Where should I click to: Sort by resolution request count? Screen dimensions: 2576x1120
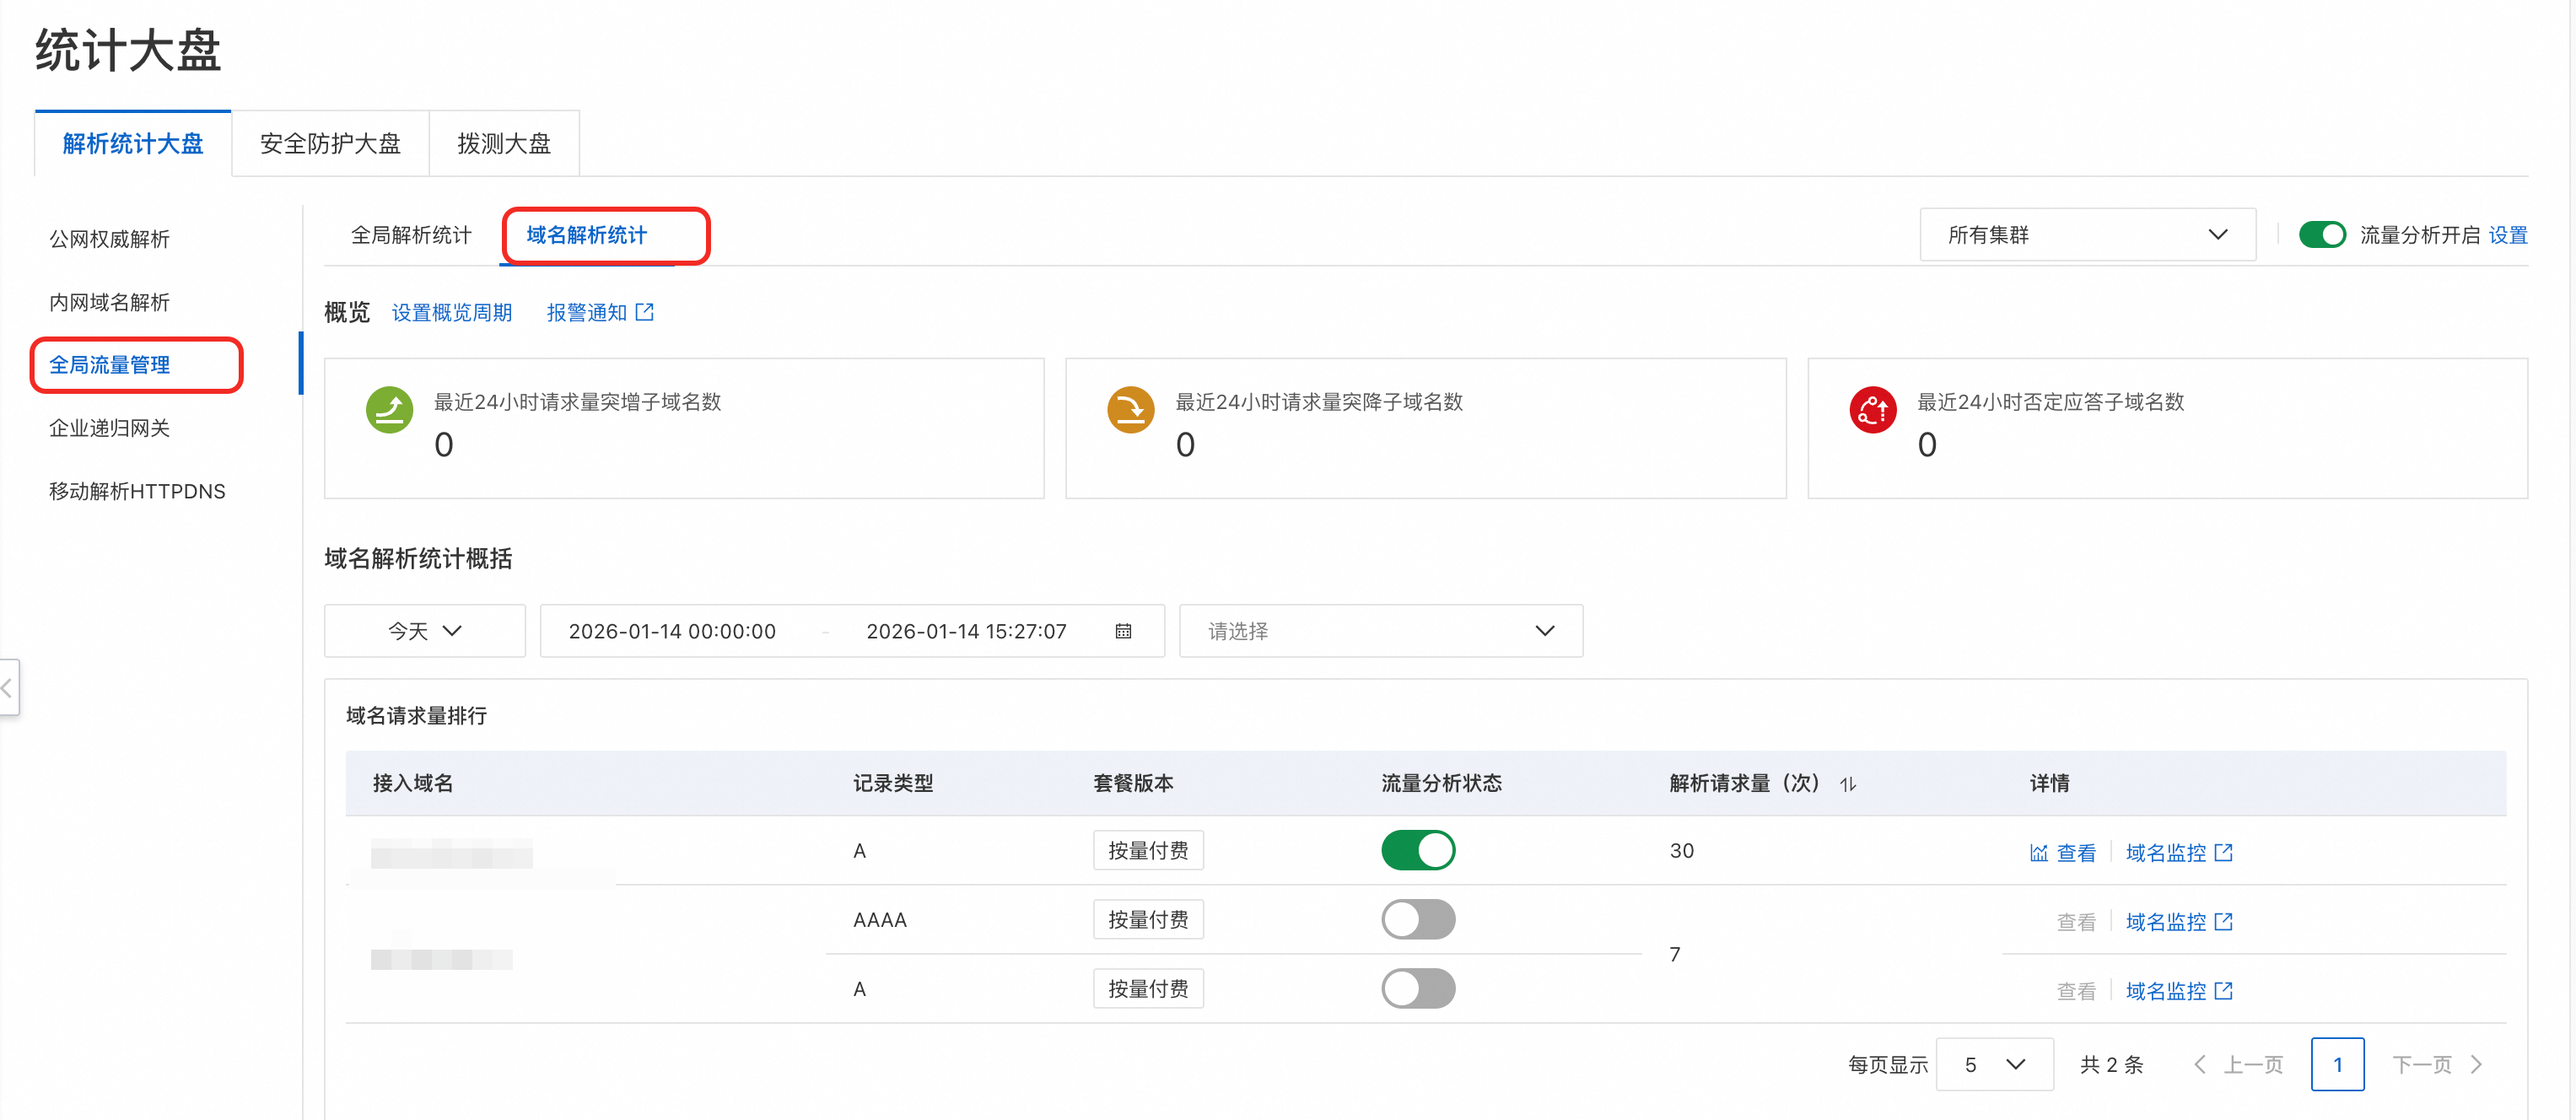tap(1847, 784)
